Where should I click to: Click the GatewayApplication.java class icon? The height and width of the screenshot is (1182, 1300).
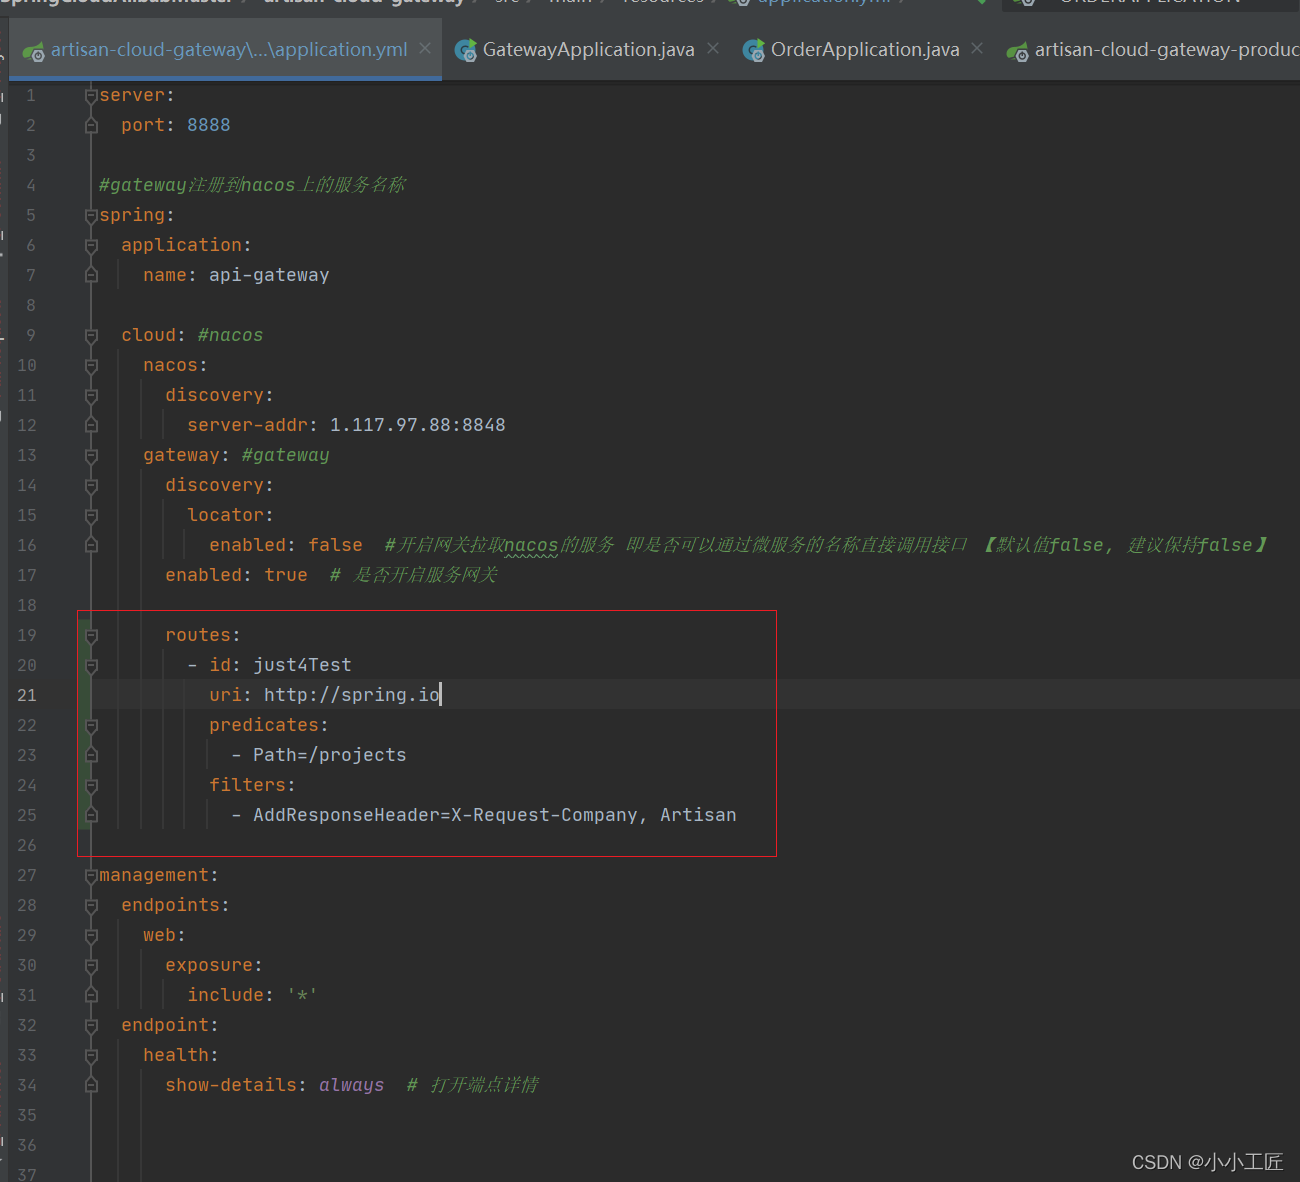pyautogui.click(x=466, y=51)
